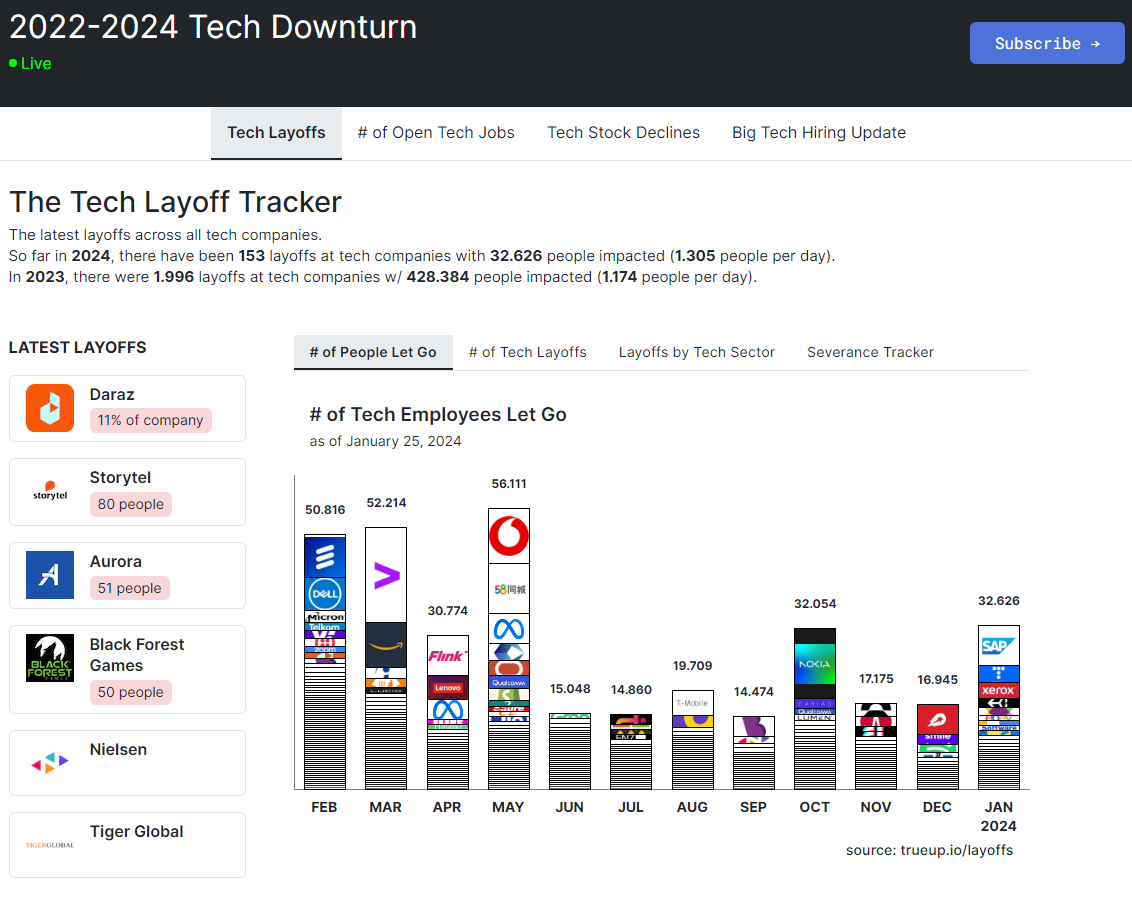The width and height of the screenshot is (1132, 916).
Task: Click the purple logo in SEP bar
Action: click(754, 727)
